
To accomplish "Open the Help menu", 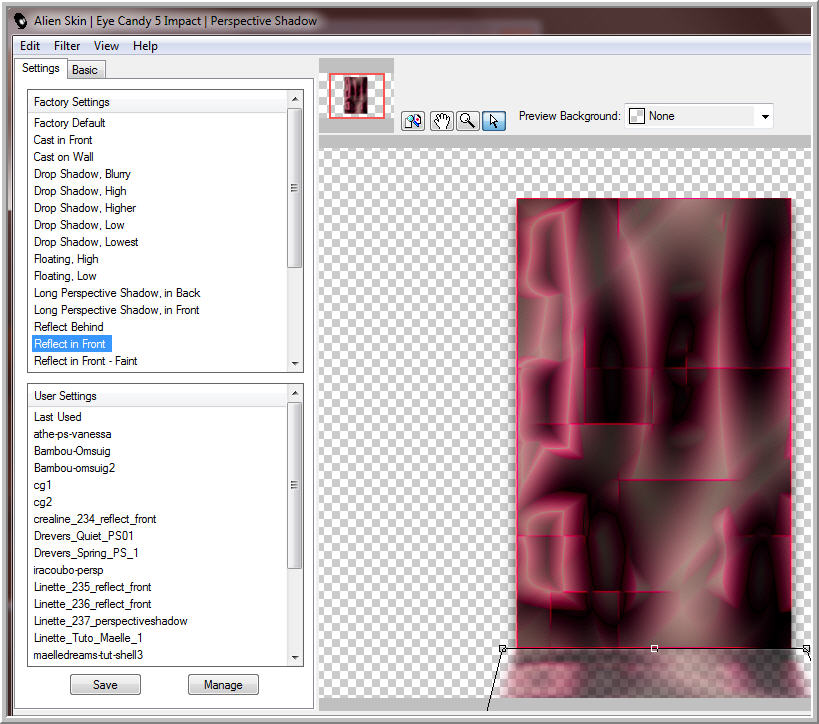I will pos(145,46).
